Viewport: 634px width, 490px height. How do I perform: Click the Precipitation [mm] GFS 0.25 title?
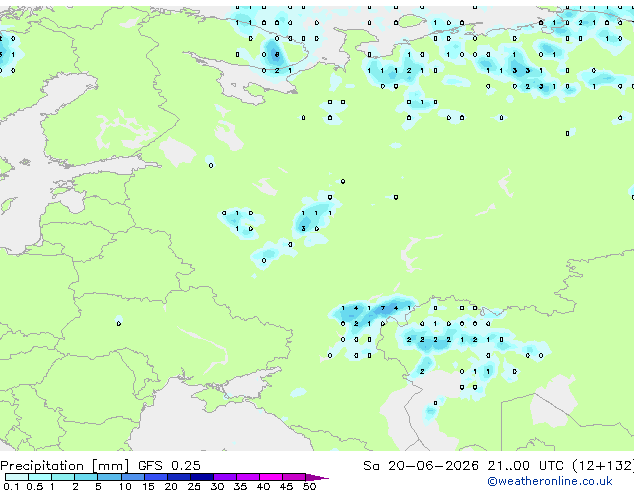click(x=100, y=466)
